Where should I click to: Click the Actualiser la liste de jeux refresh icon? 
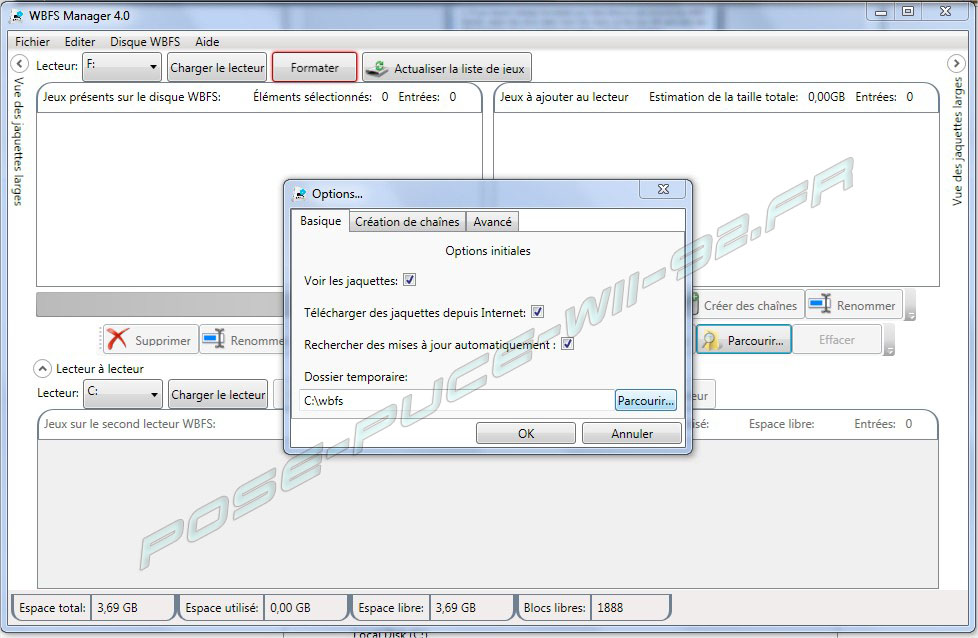tap(377, 69)
